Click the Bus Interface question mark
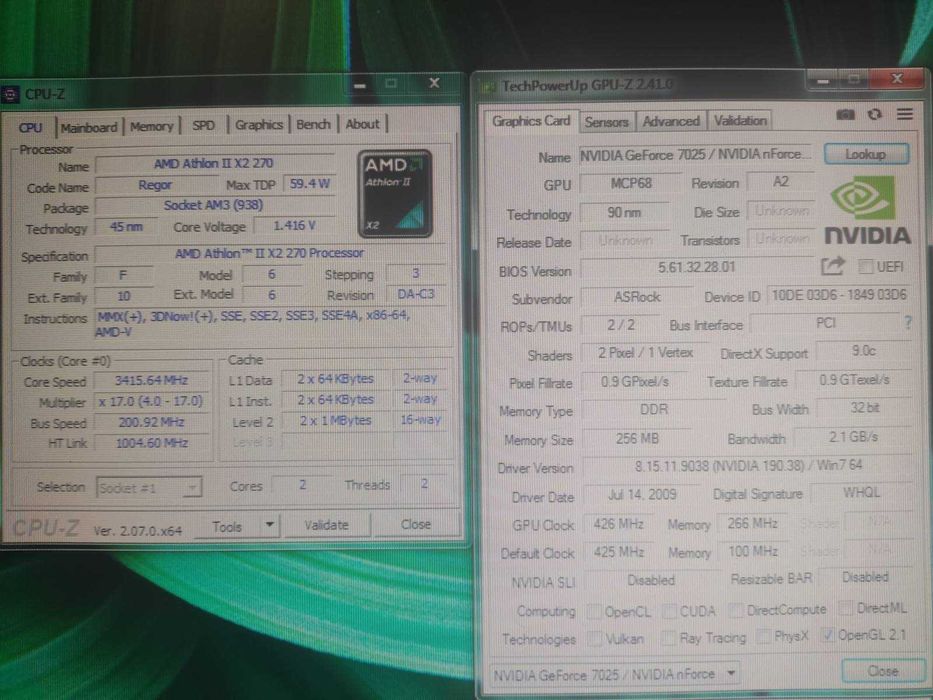The width and height of the screenshot is (933, 700). (x=907, y=322)
